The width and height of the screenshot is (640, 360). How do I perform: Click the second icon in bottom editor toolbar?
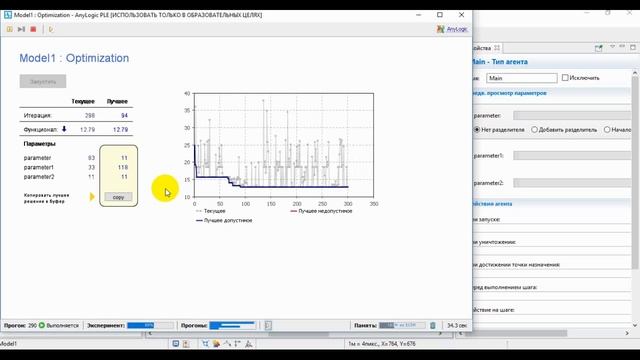click(x=186, y=344)
